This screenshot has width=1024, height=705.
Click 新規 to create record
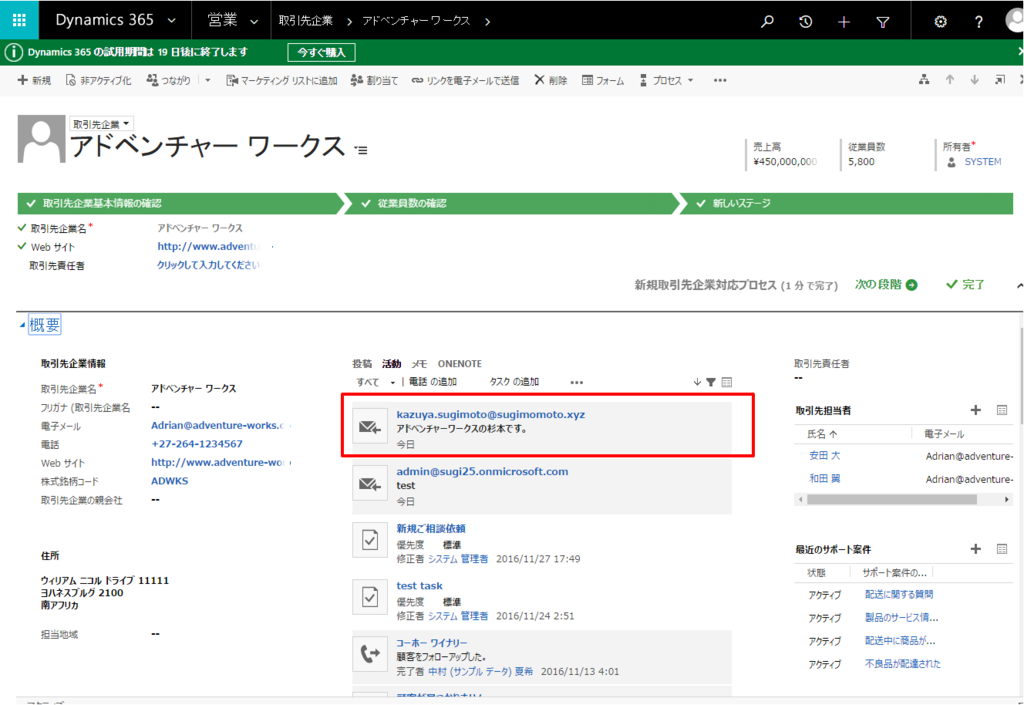(34, 80)
